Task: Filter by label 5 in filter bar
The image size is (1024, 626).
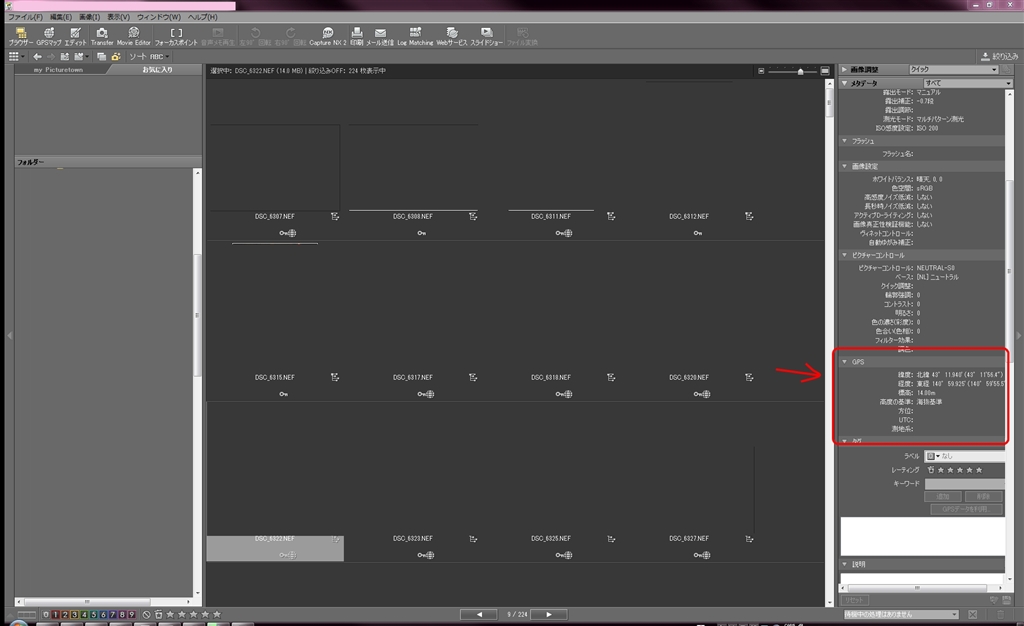Action: point(93,614)
